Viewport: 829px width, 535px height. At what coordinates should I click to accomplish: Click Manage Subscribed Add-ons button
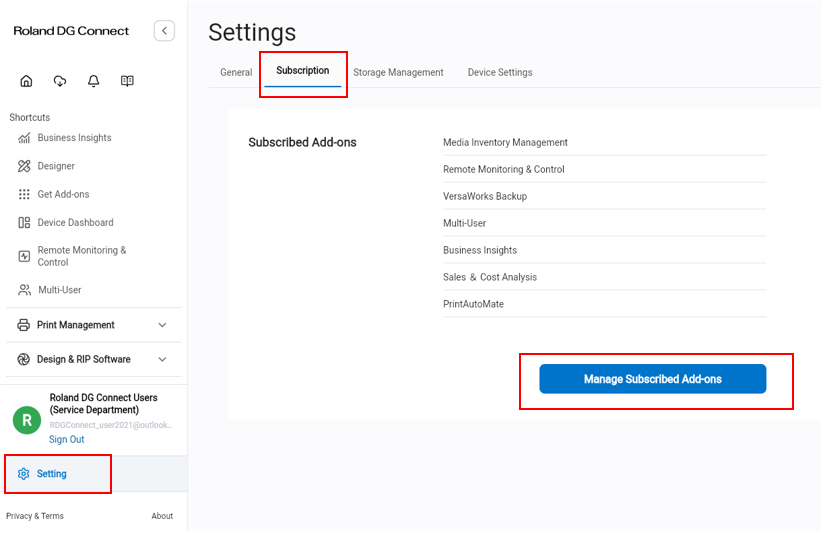[652, 379]
